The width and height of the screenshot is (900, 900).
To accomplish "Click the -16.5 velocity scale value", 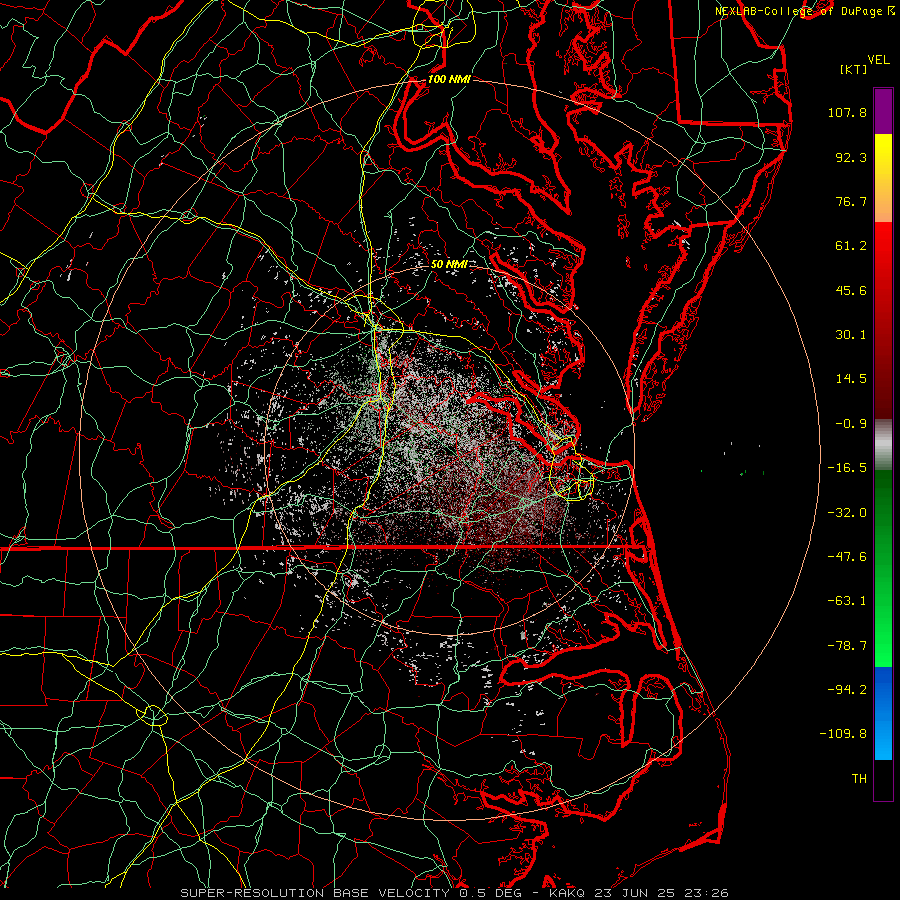I will (847, 468).
